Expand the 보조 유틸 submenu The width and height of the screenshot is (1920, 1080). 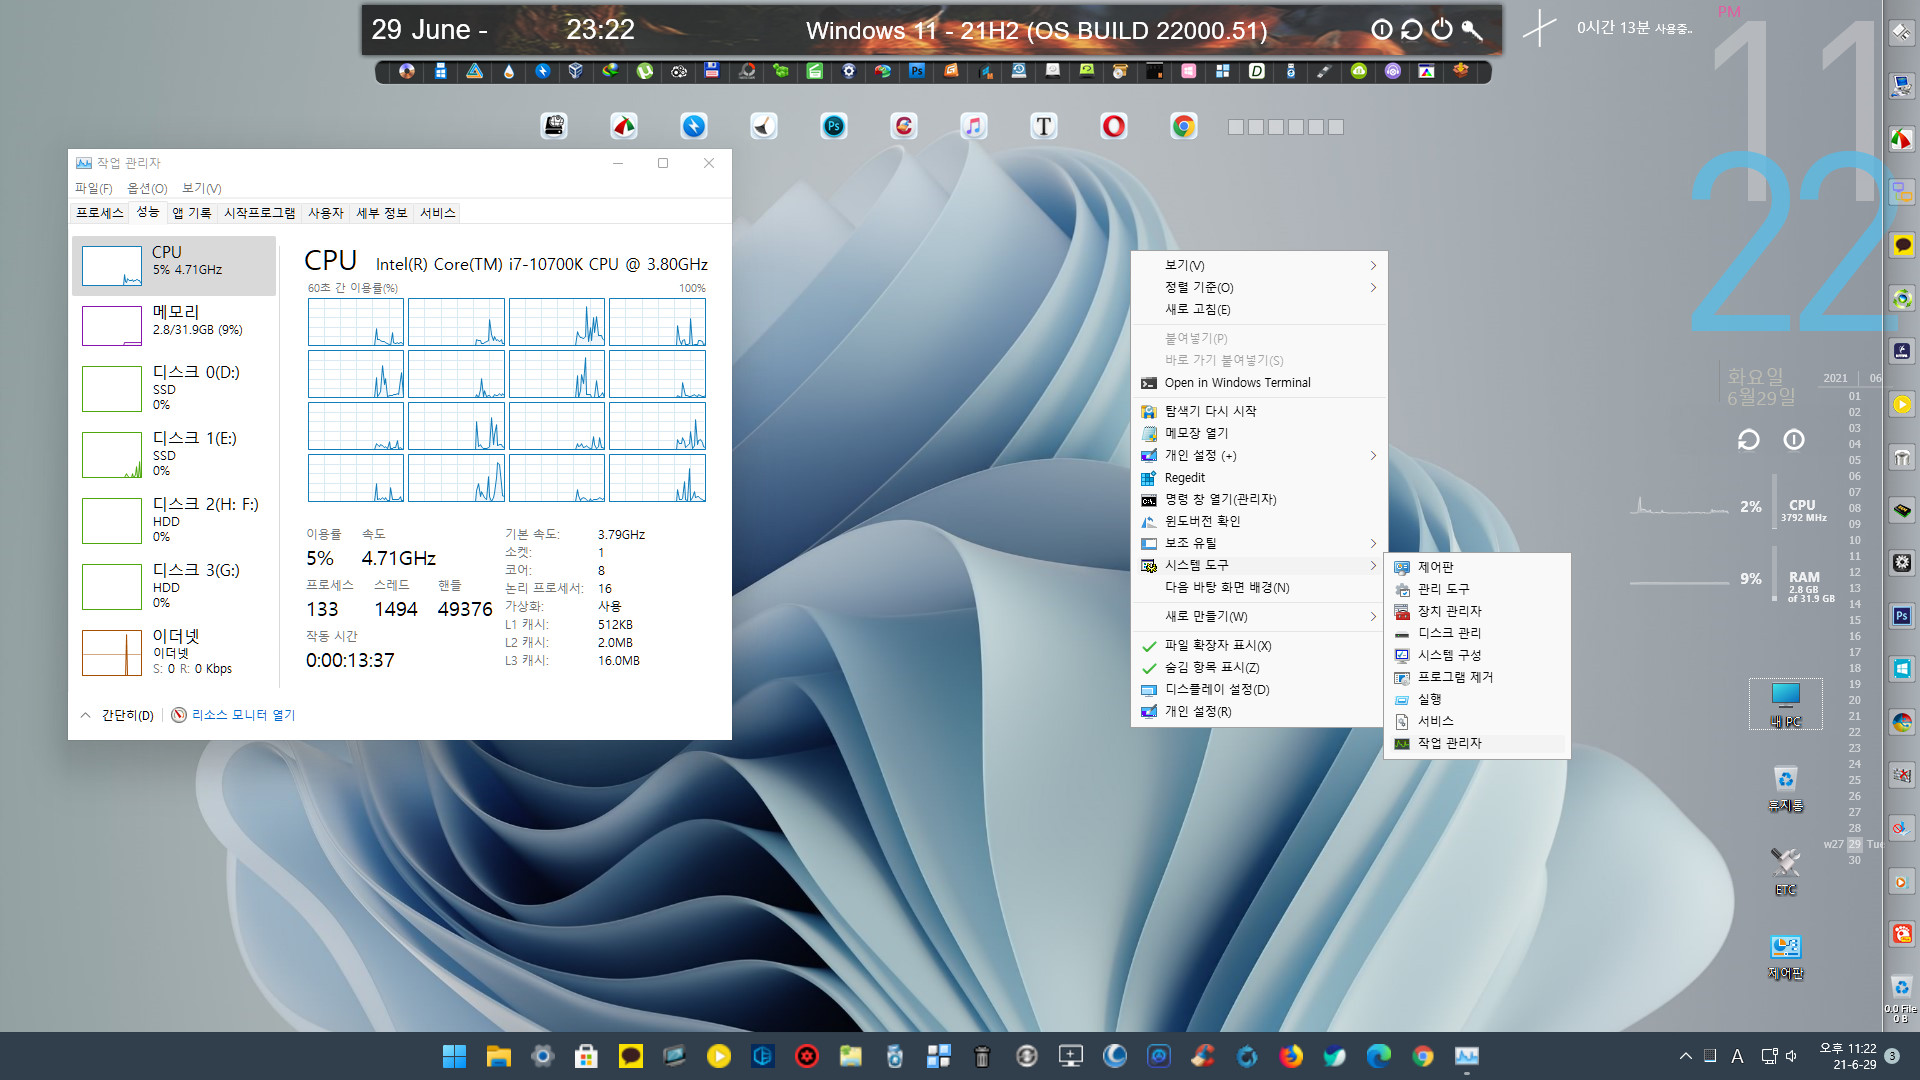coord(1258,544)
